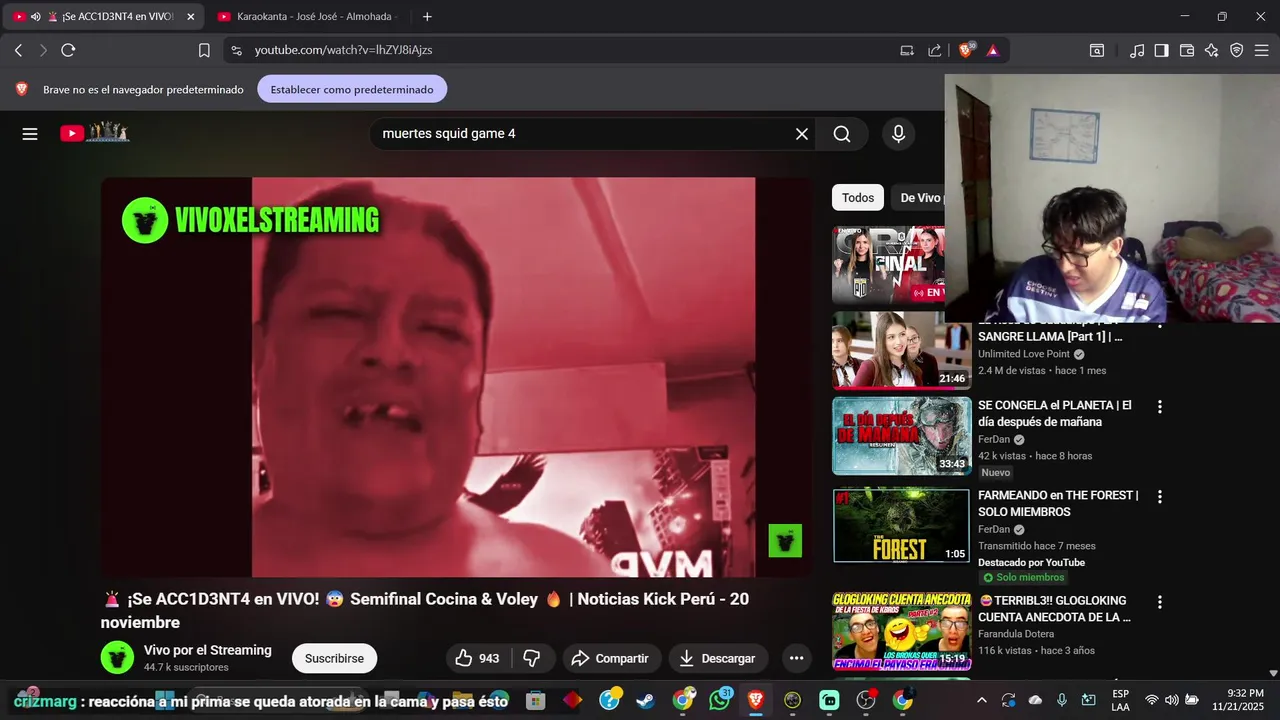Like the video with 943 likes
Viewport: 1280px width, 720px height.
pos(478,658)
